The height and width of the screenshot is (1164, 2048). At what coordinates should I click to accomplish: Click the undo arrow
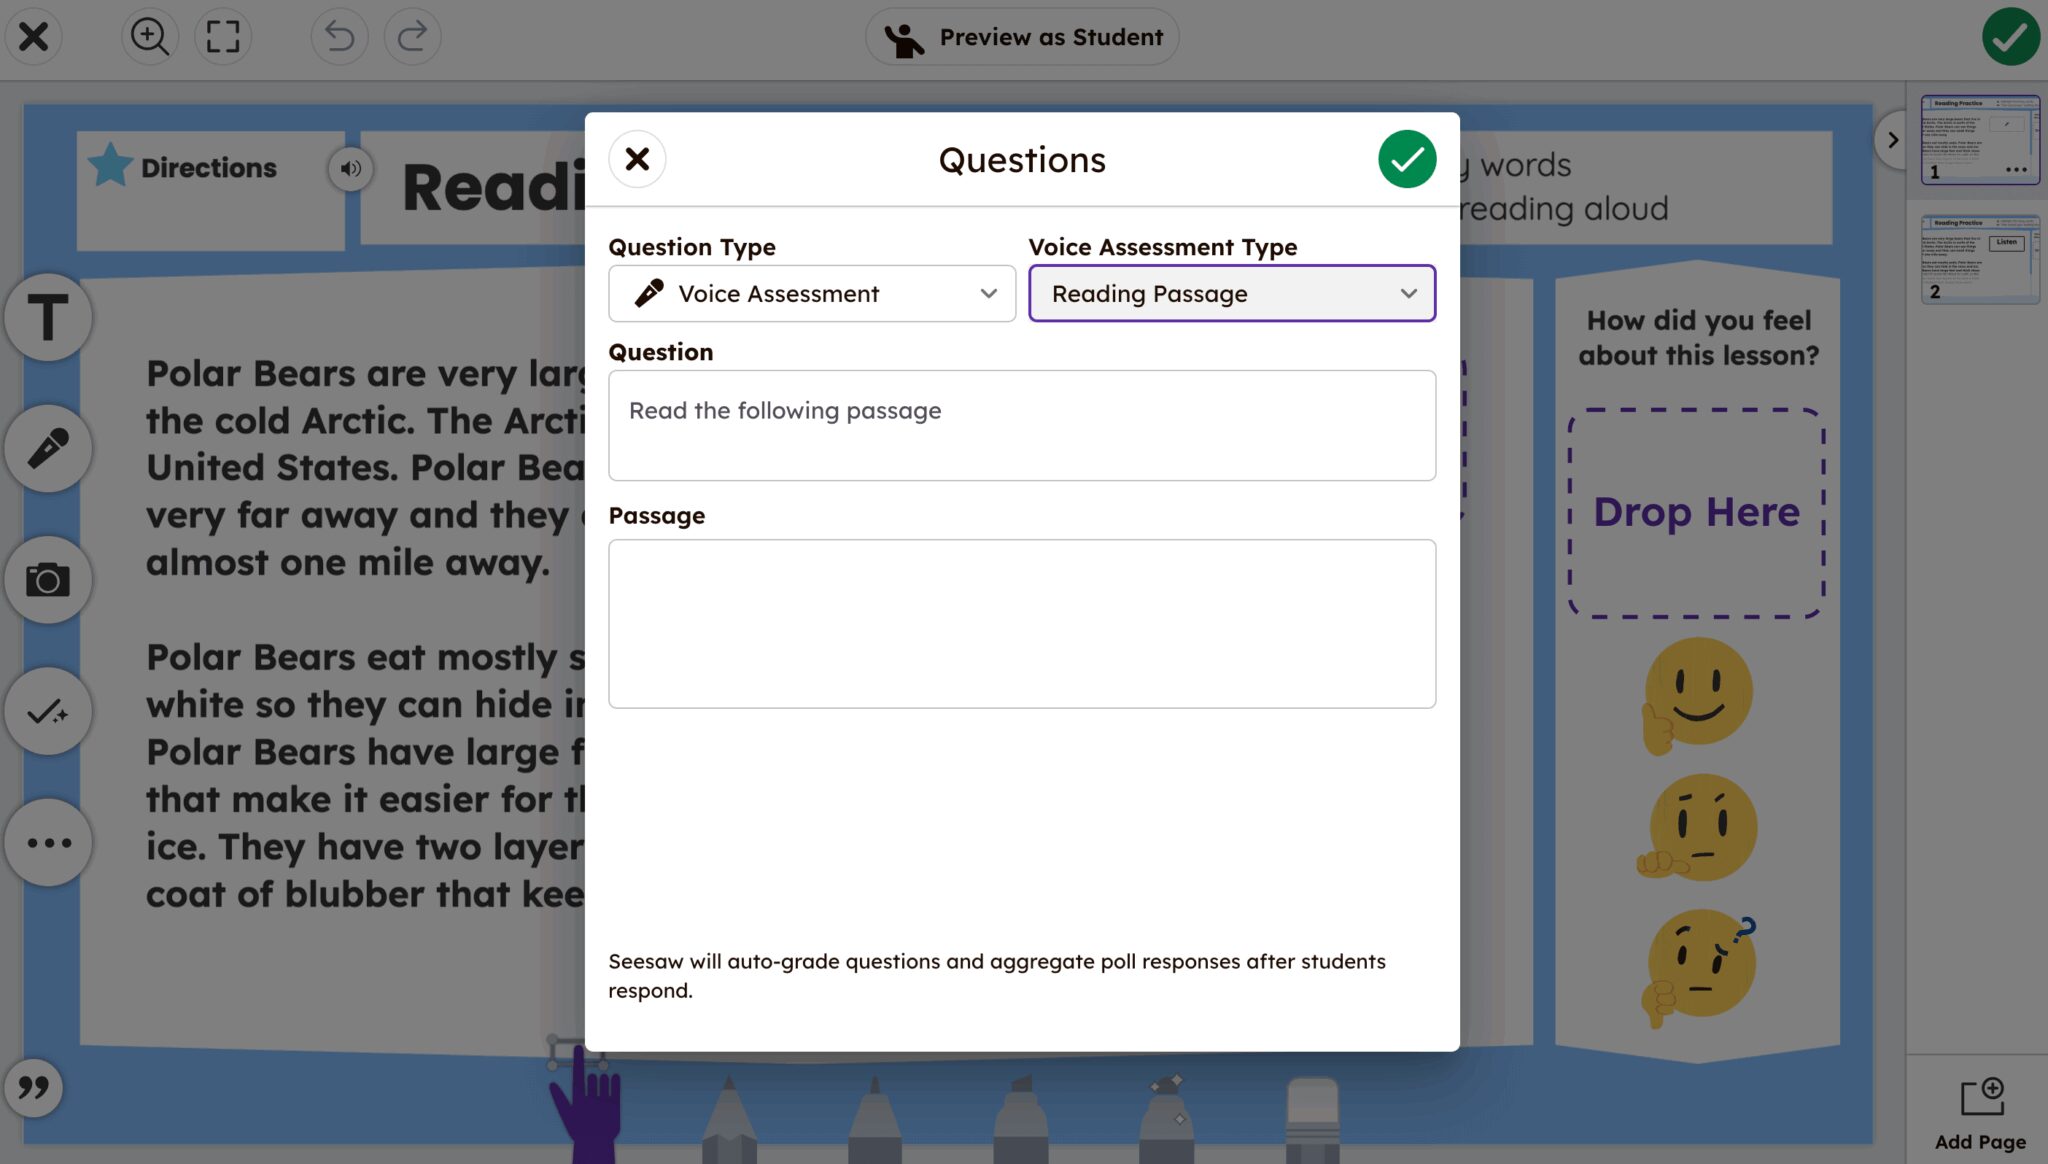[x=339, y=36]
